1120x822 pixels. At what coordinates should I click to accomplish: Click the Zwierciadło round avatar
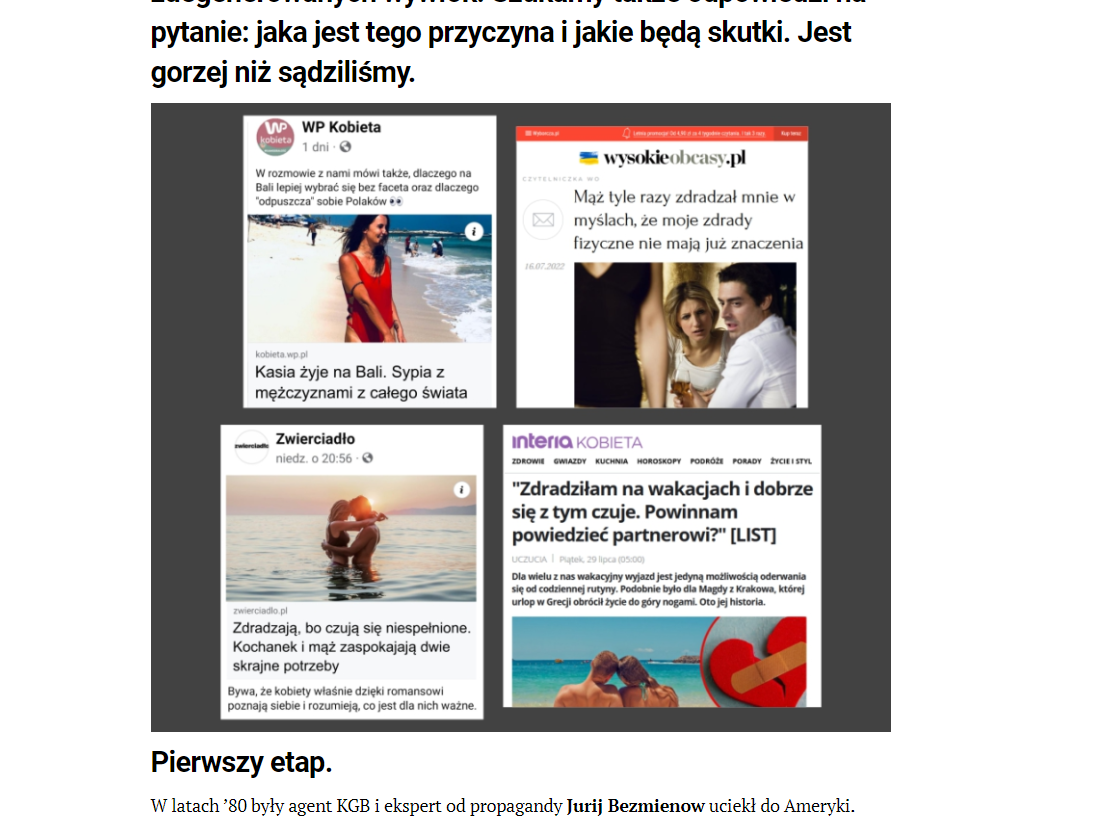click(x=251, y=446)
